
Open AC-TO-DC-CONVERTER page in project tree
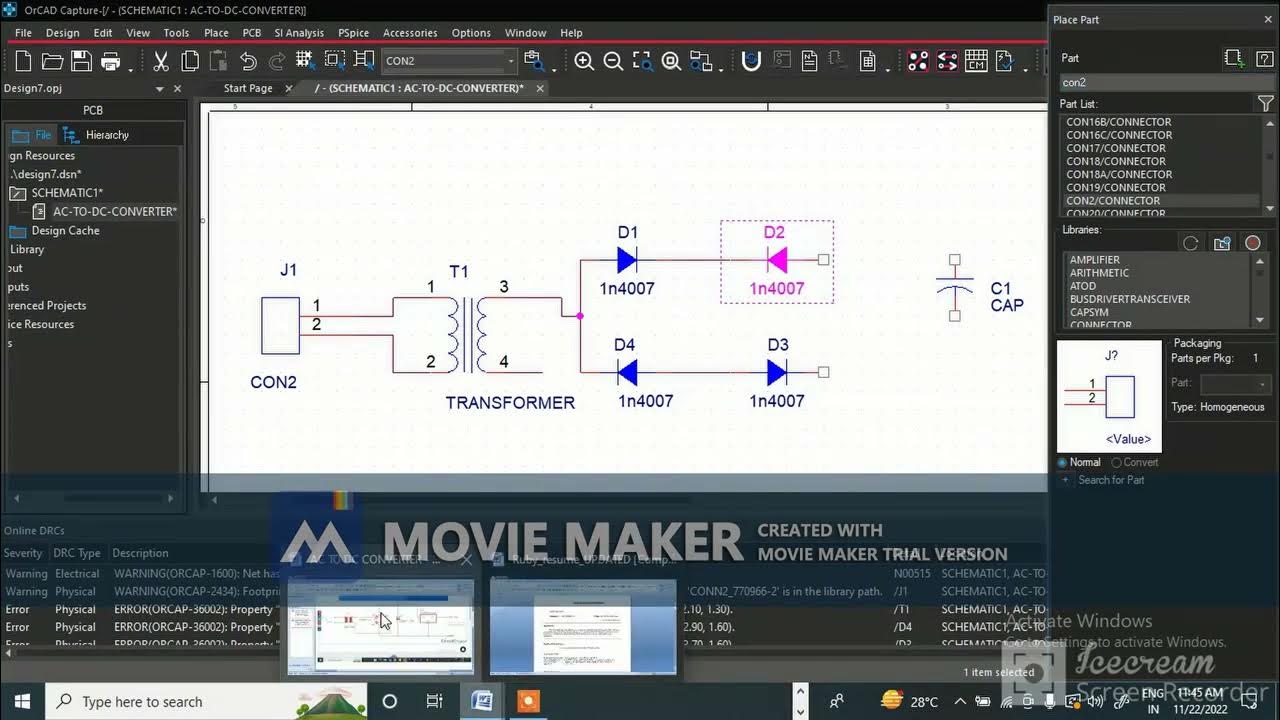[x=114, y=212]
